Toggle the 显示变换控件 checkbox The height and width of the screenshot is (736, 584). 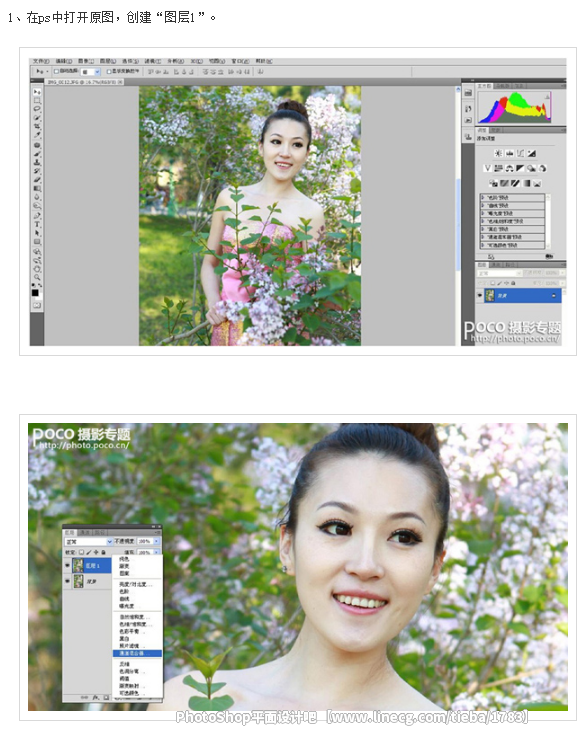coord(108,71)
